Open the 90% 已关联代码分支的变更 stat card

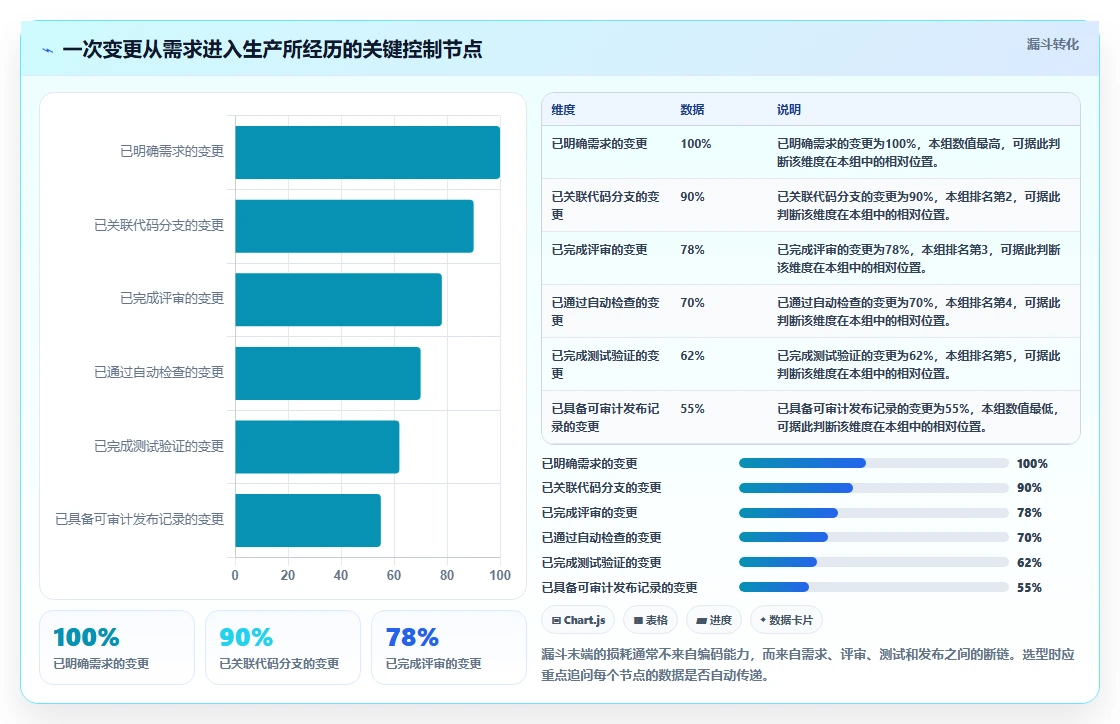click(x=283, y=648)
